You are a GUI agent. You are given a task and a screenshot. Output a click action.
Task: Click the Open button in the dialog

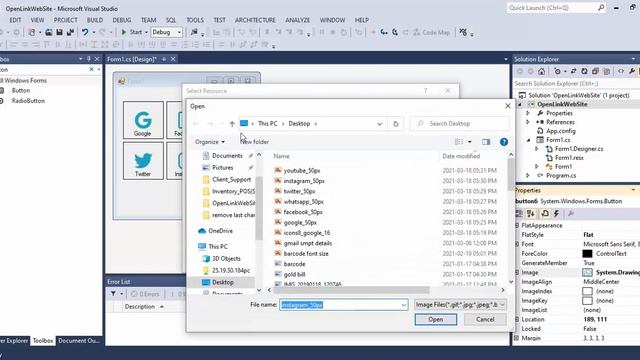coord(436,320)
